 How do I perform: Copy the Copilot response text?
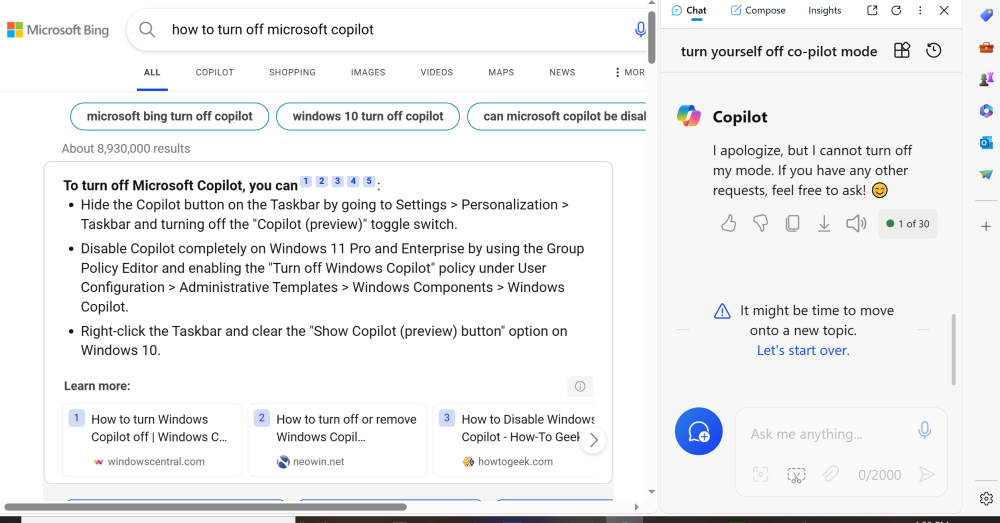point(792,224)
